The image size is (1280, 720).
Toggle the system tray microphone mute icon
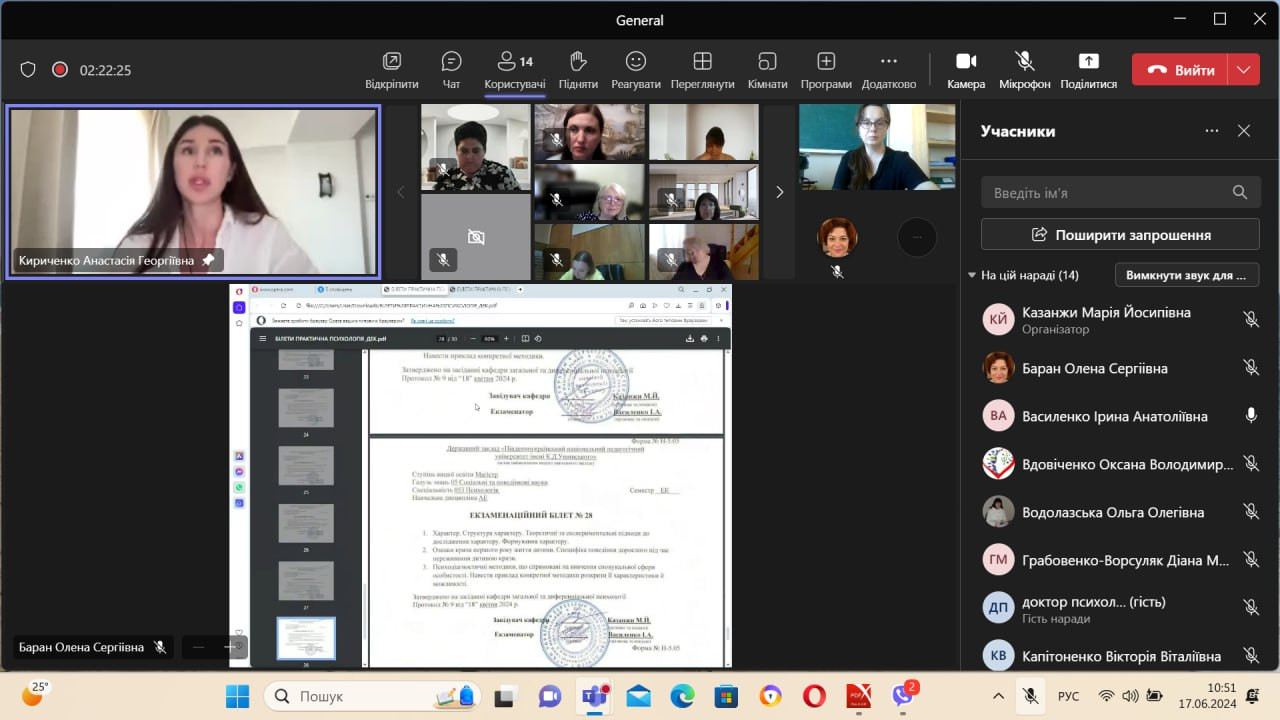coord(1029,696)
